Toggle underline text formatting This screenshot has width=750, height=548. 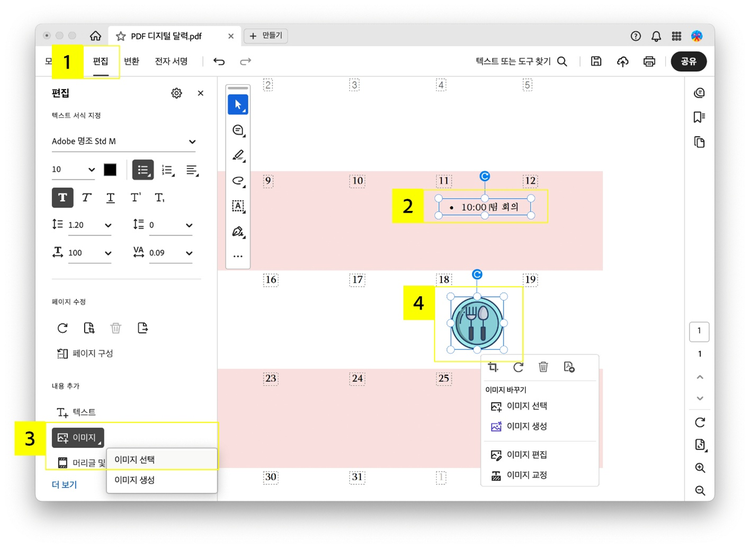[110, 197]
